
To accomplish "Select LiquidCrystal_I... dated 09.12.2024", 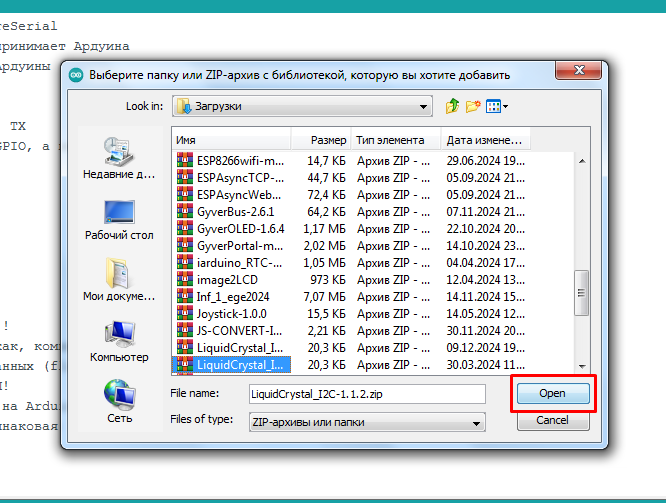I will pos(240,348).
